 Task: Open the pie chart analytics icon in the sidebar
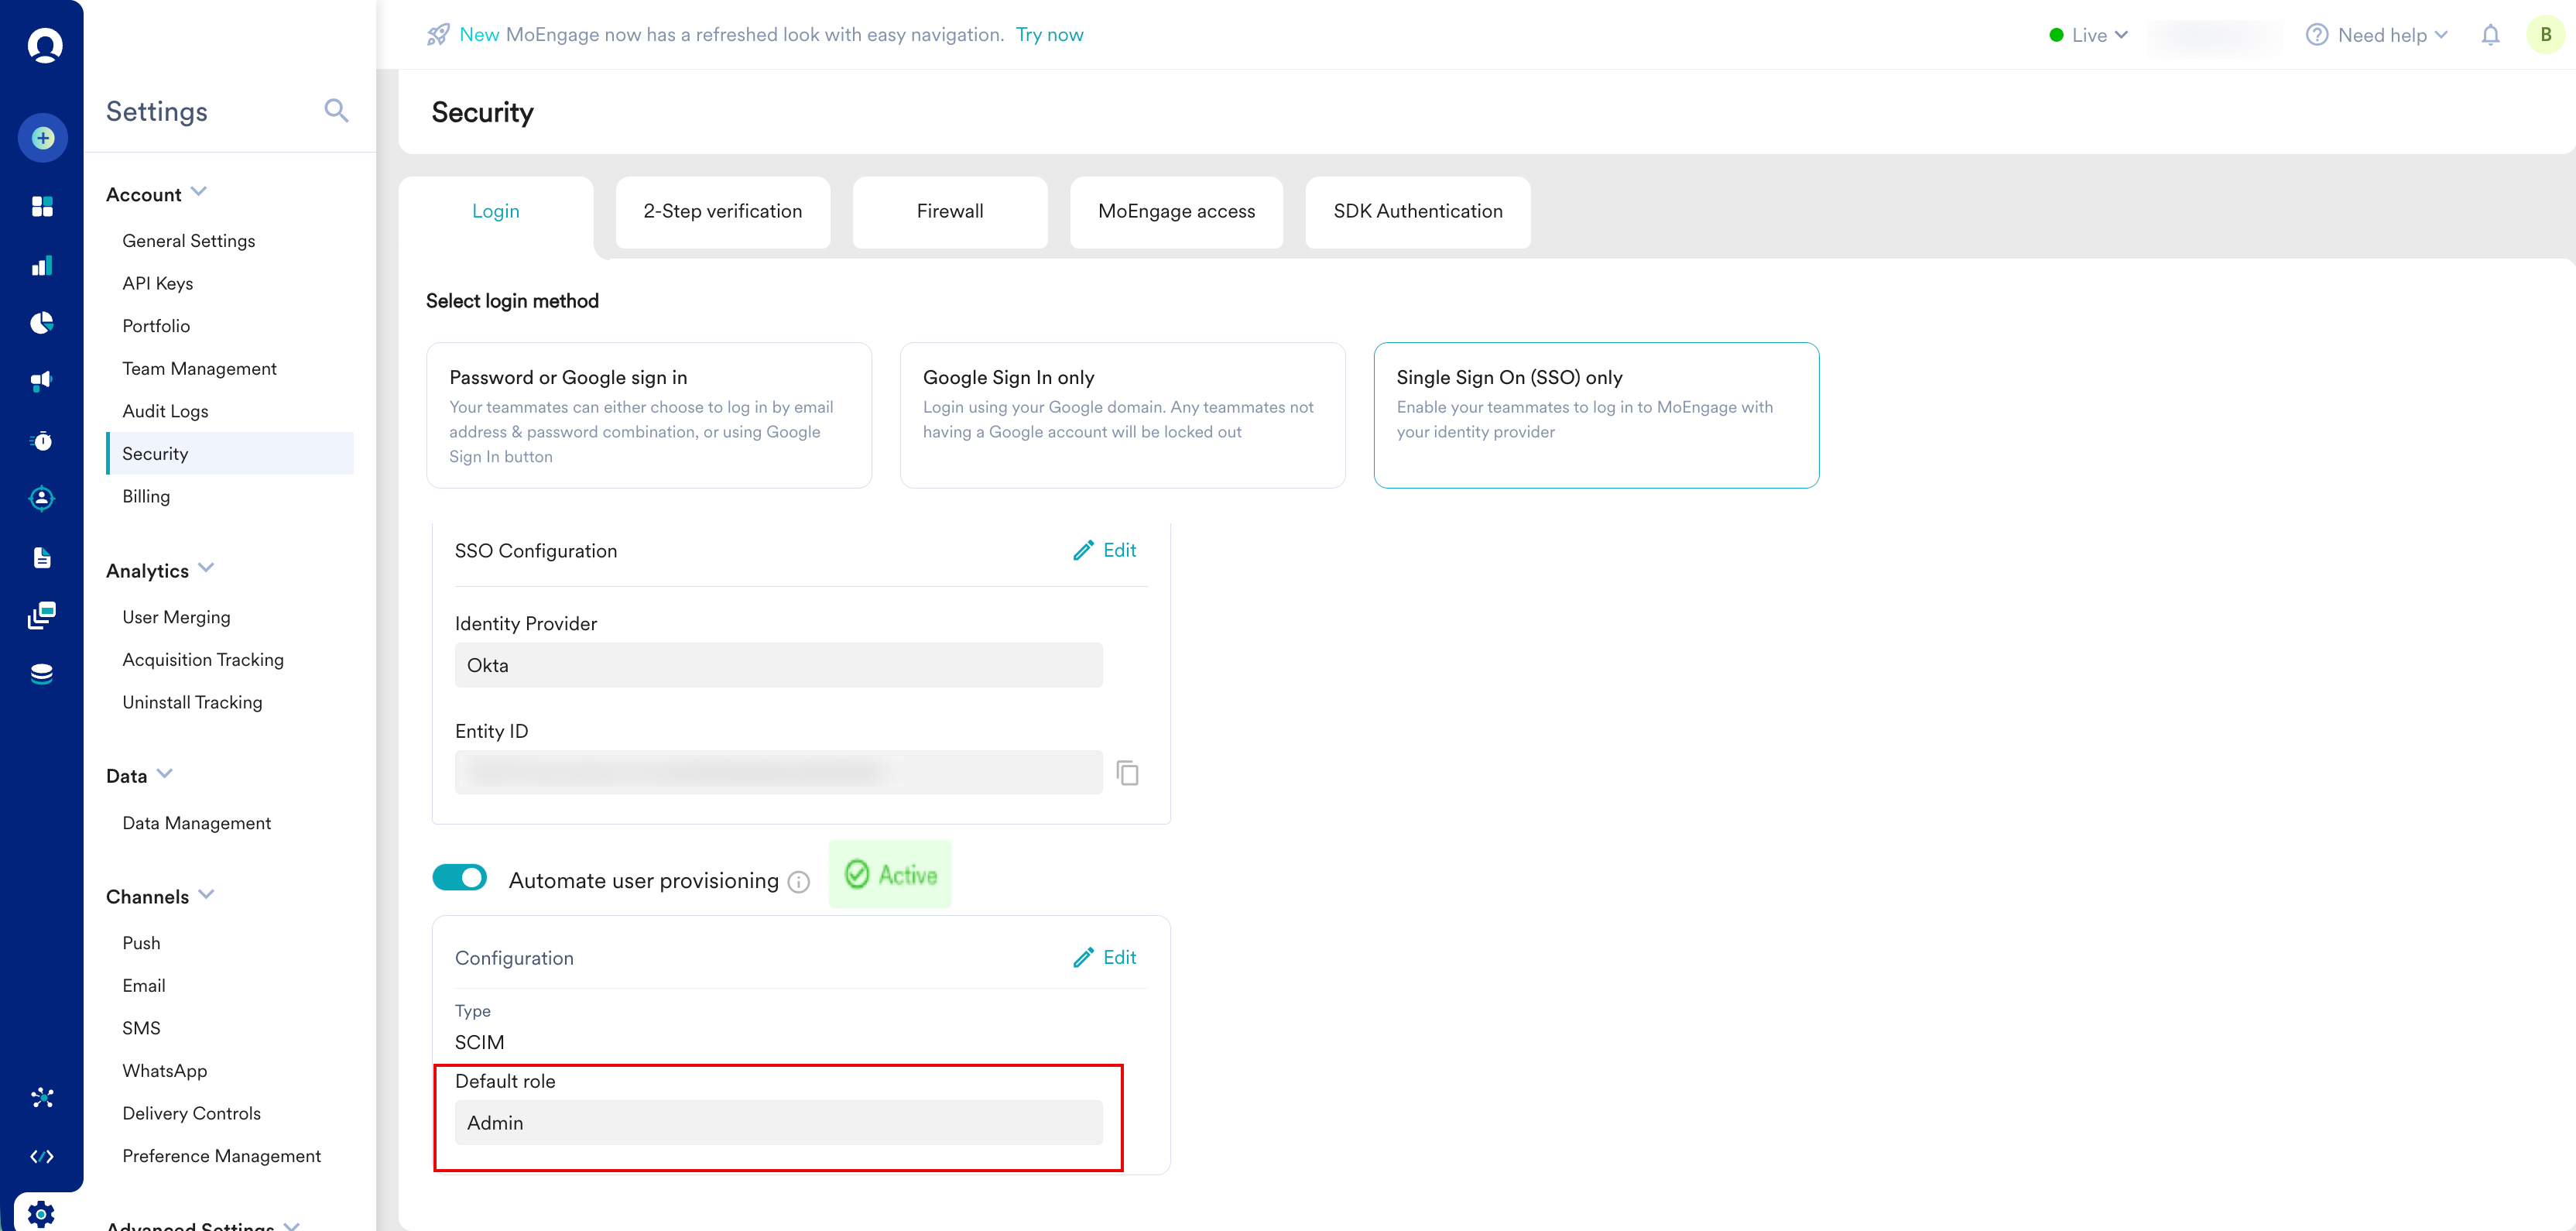[x=42, y=323]
